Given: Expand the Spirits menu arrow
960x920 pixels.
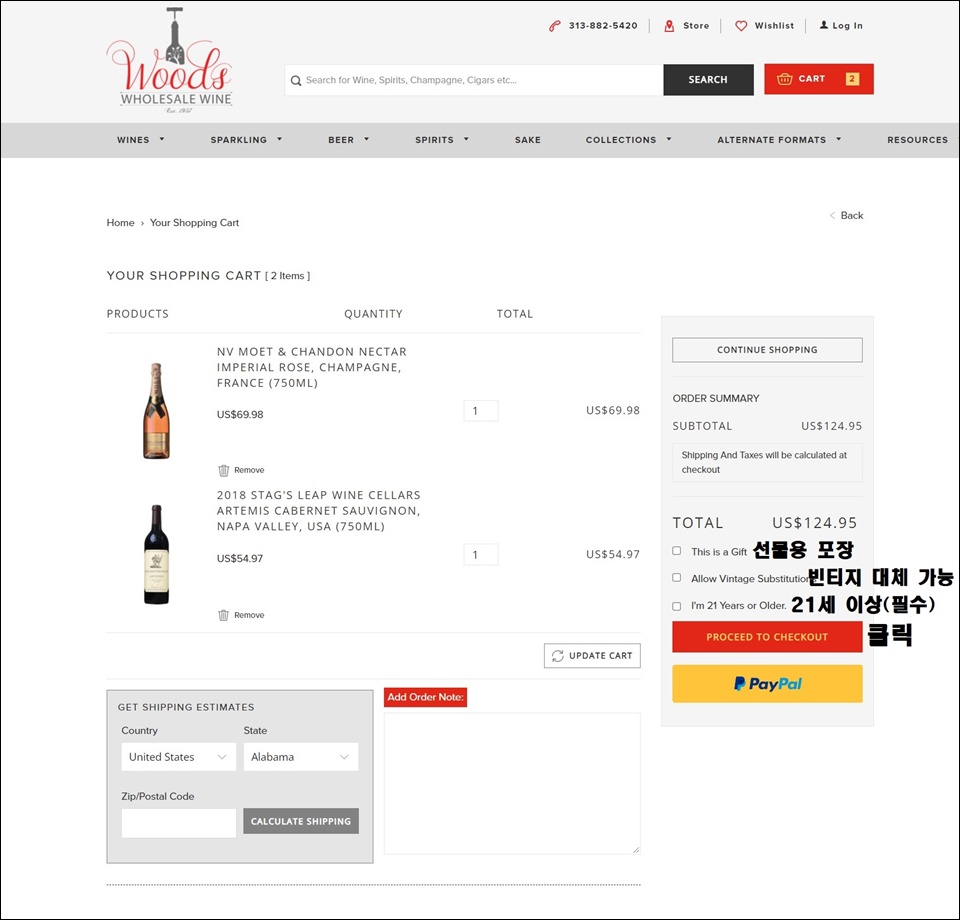Looking at the screenshot, I should [x=467, y=140].
